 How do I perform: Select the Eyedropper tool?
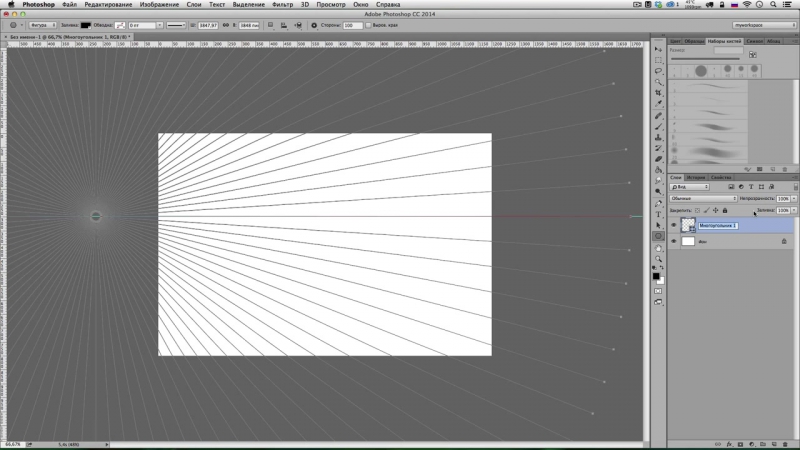tap(658, 104)
